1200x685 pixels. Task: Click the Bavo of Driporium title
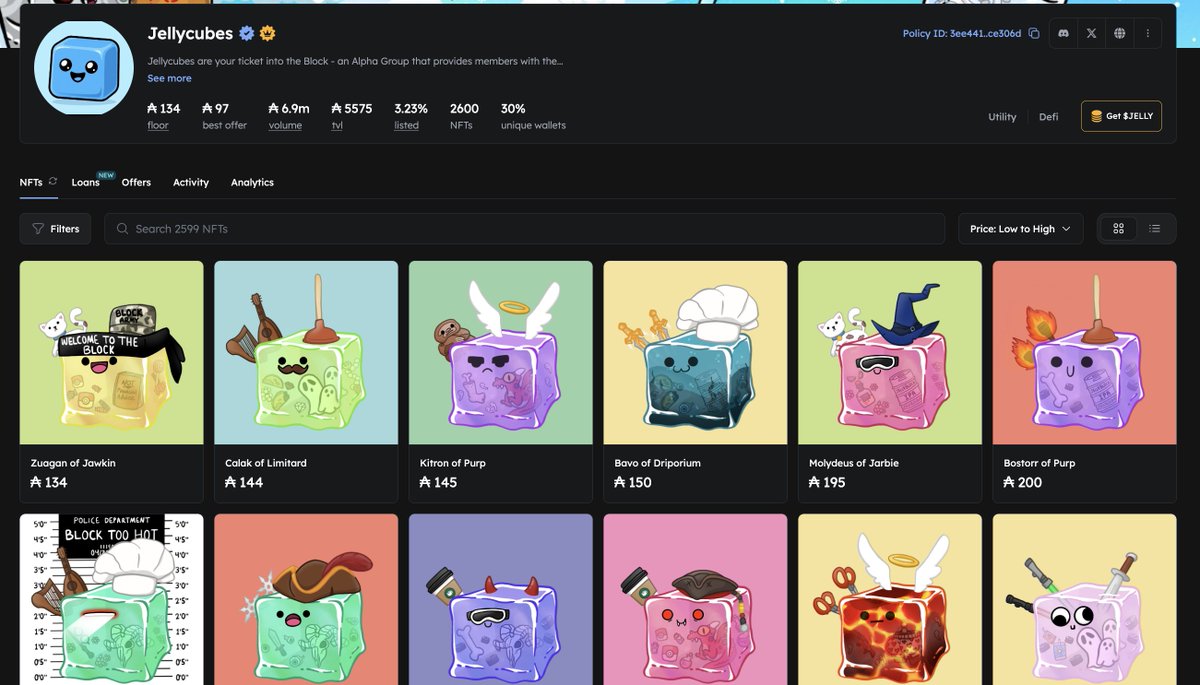657,463
